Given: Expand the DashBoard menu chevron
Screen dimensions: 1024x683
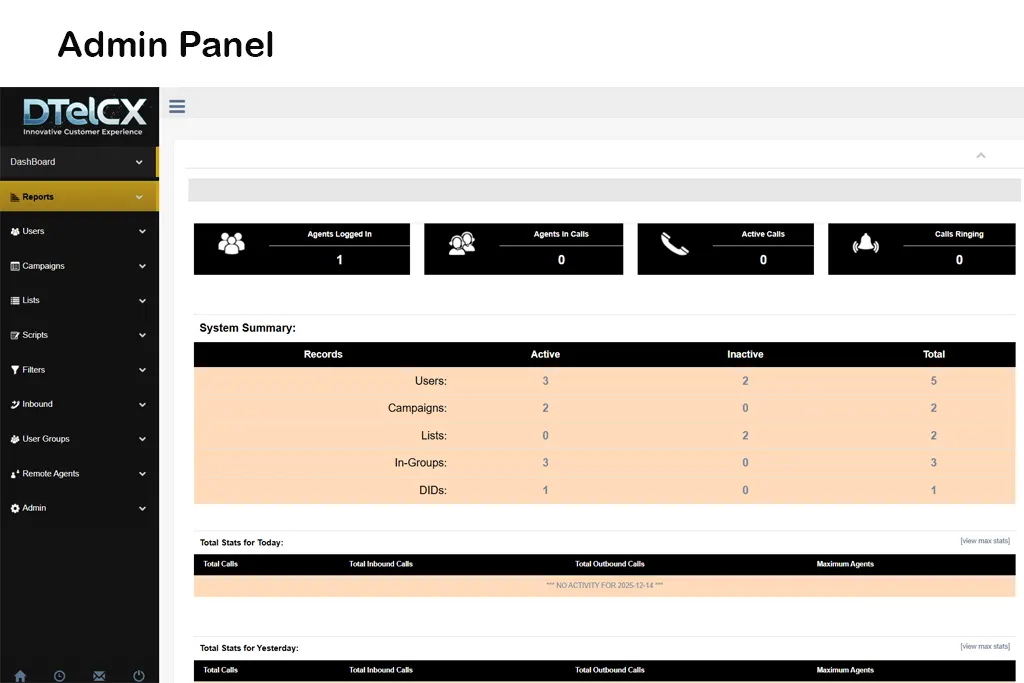Looking at the screenshot, I should coord(139,162).
